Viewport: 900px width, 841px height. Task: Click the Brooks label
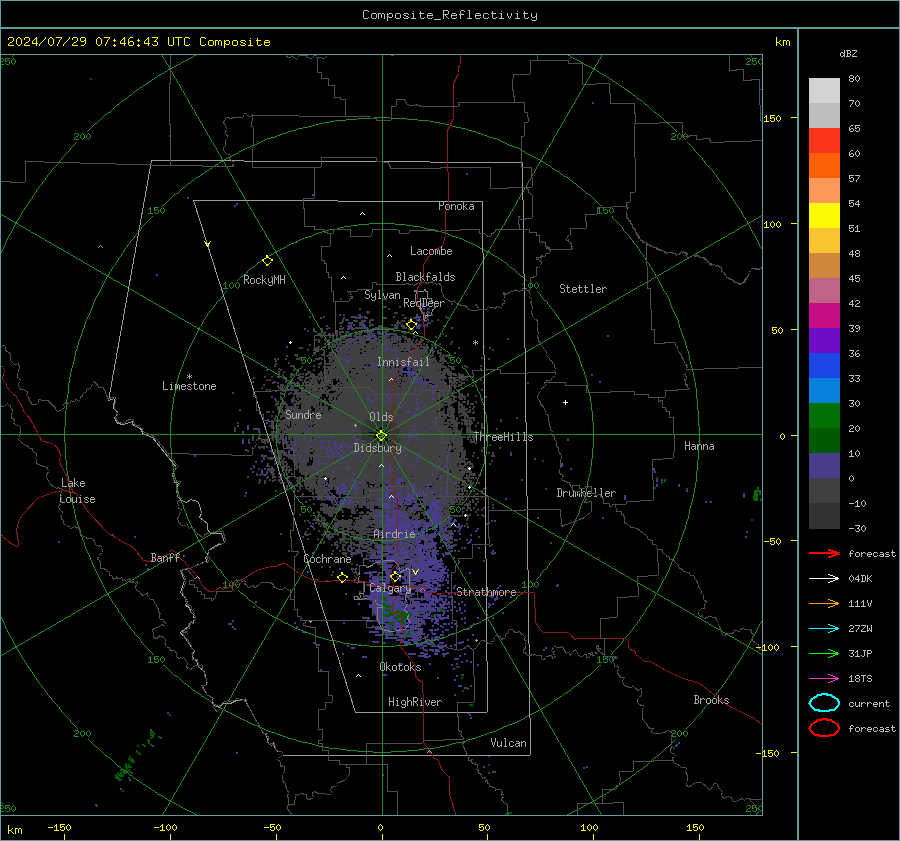pyautogui.click(x=711, y=700)
